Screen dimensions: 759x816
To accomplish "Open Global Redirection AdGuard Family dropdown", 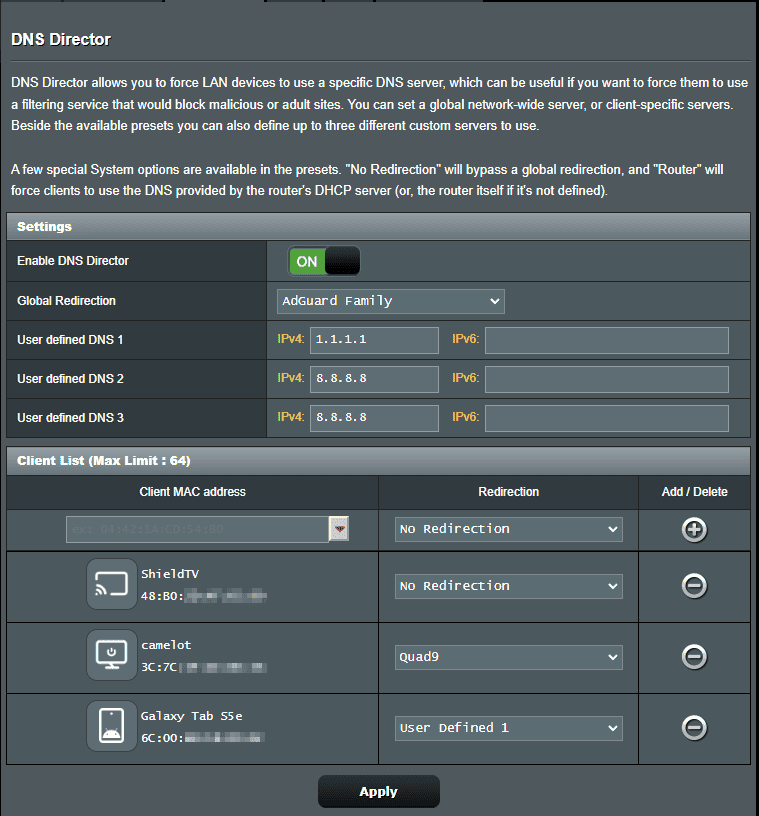I will pos(391,301).
